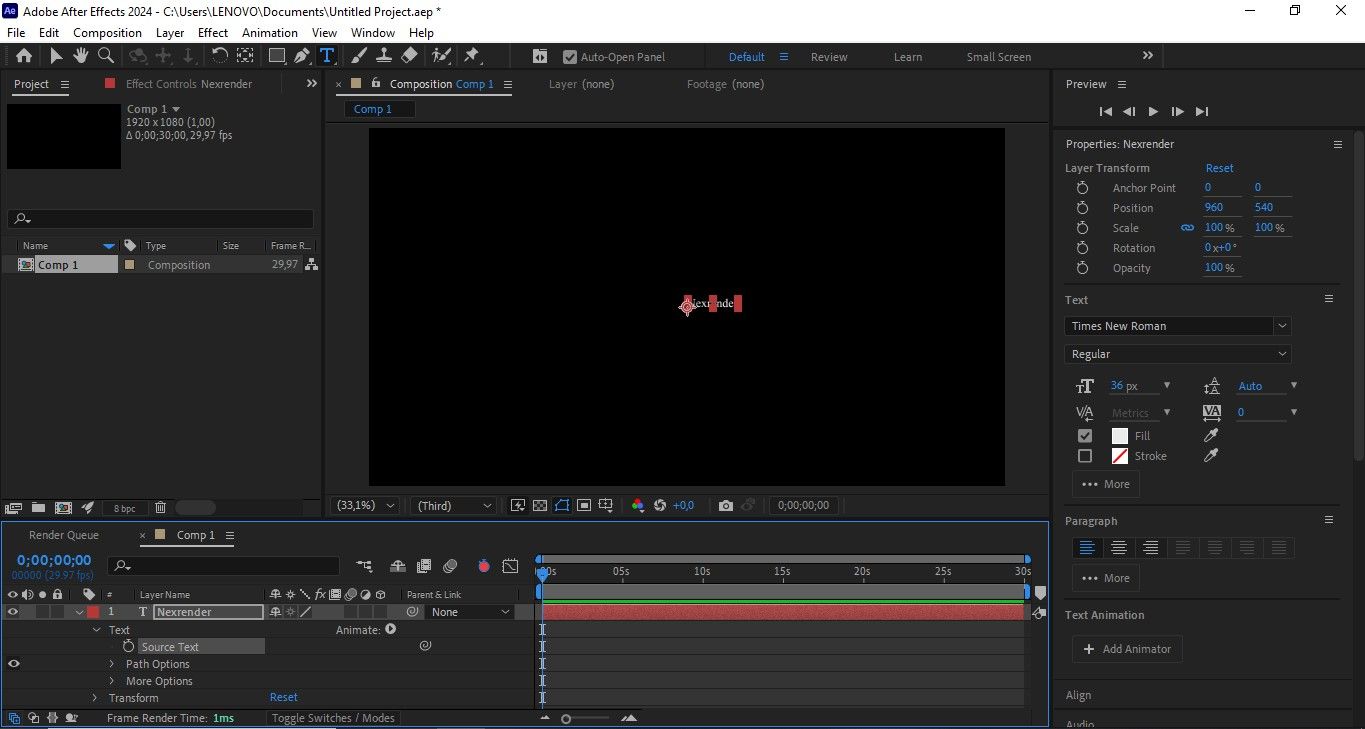This screenshot has width=1365, height=729.
Task: Pick the Zoom magnifier tool
Action: tap(105, 56)
